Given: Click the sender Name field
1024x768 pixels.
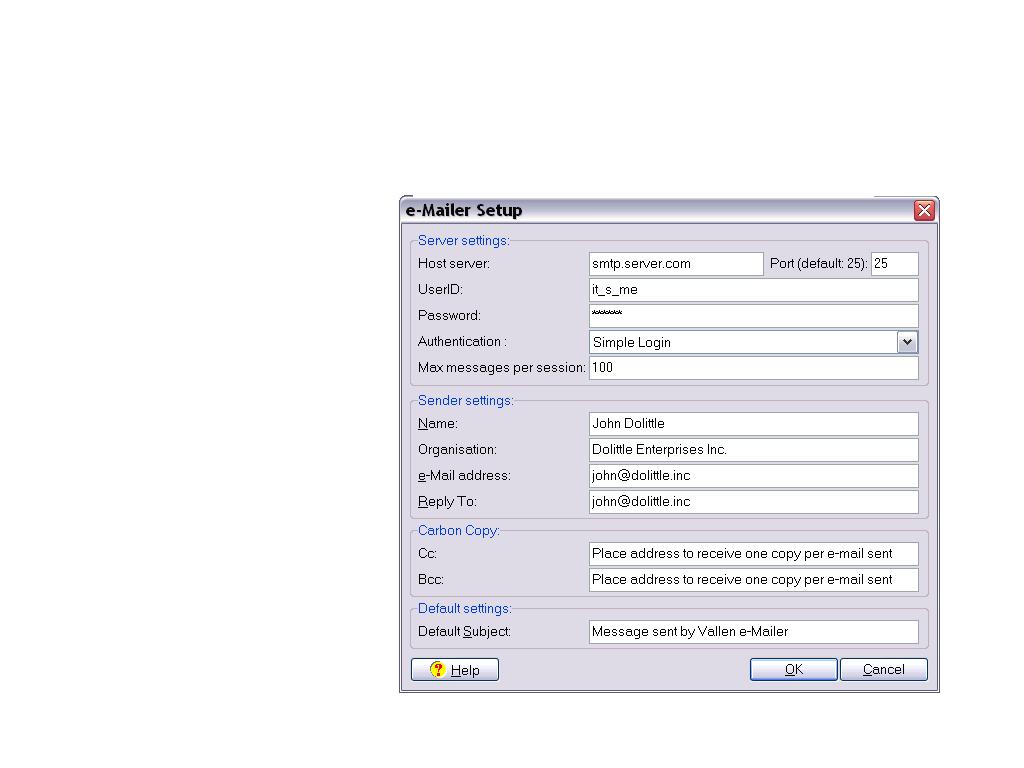Looking at the screenshot, I should tap(753, 424).
